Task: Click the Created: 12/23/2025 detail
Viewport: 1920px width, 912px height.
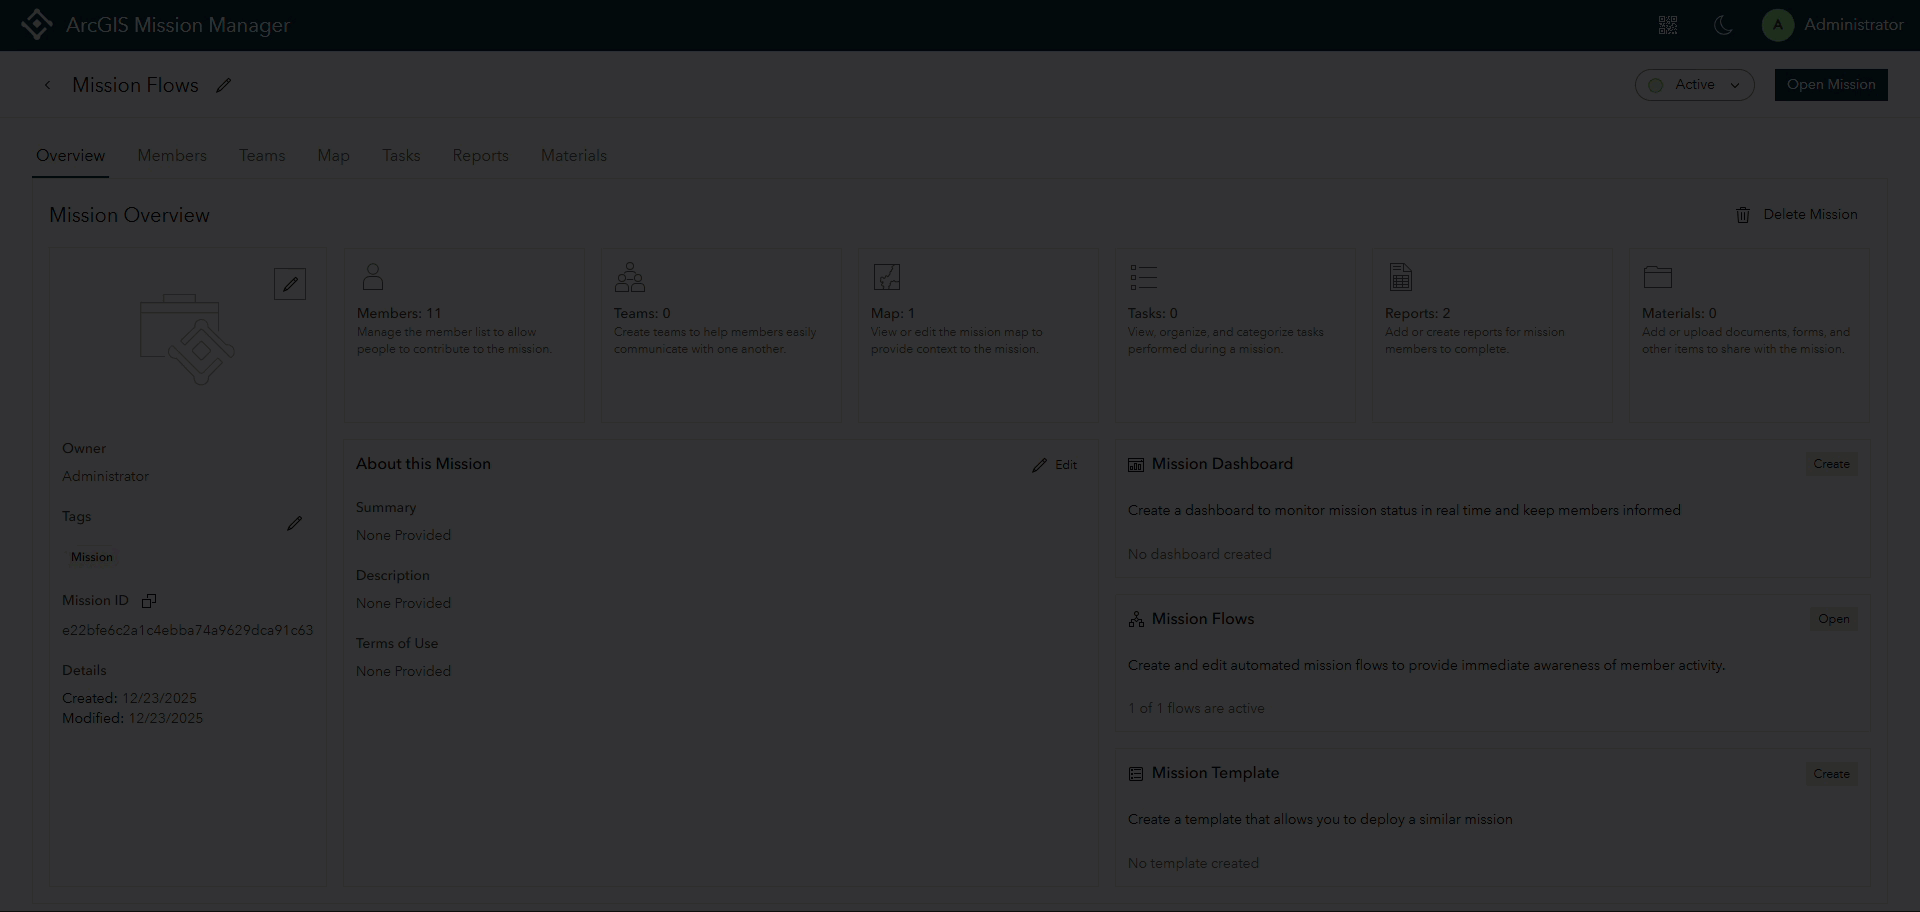Action: click(130, 699)
